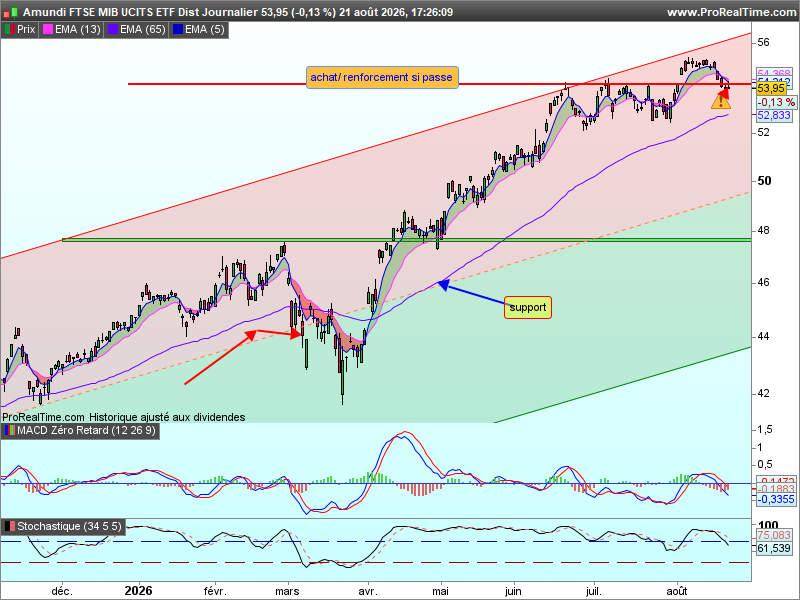Click the MACD signal value -0,1883
The width and height of the screenshot is (800, 600).
(x=776, y=489)
